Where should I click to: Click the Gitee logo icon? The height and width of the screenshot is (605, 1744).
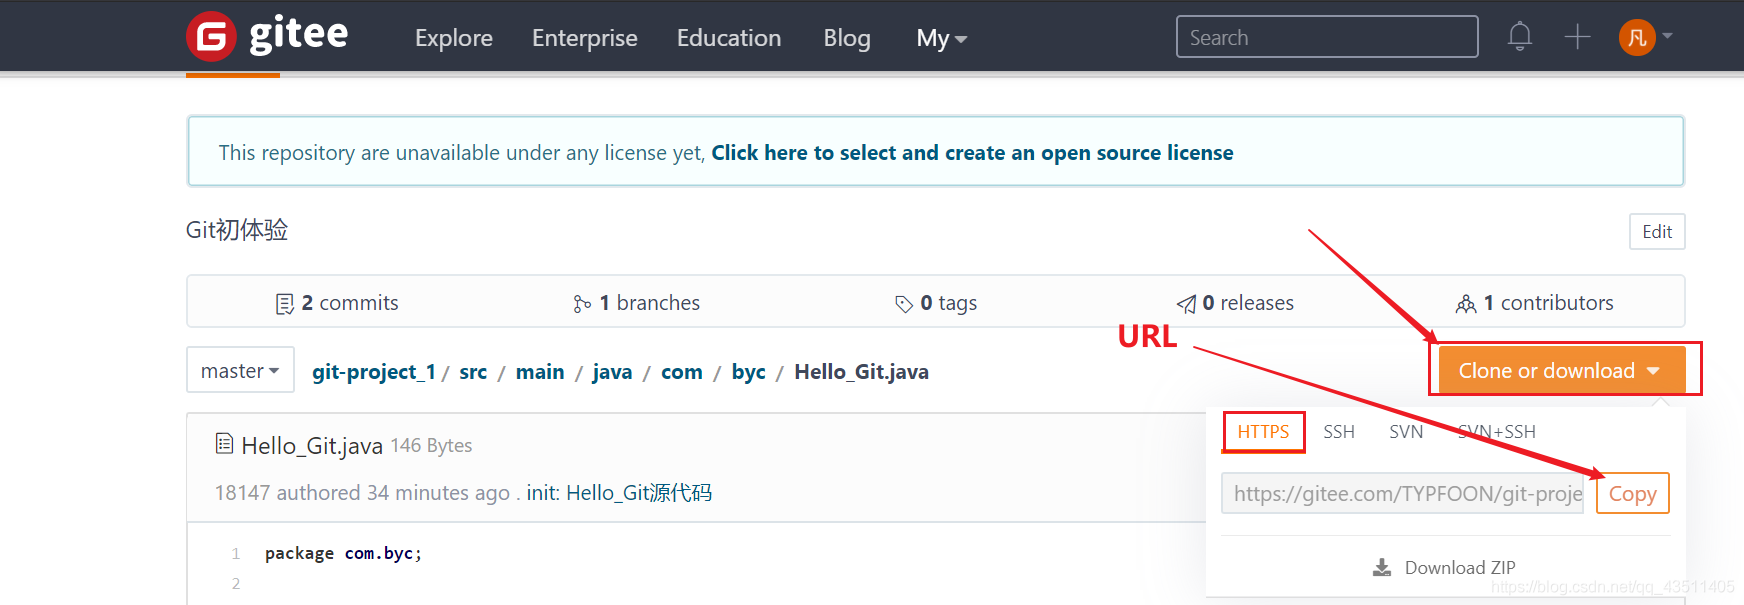click(x=211, y=37)
